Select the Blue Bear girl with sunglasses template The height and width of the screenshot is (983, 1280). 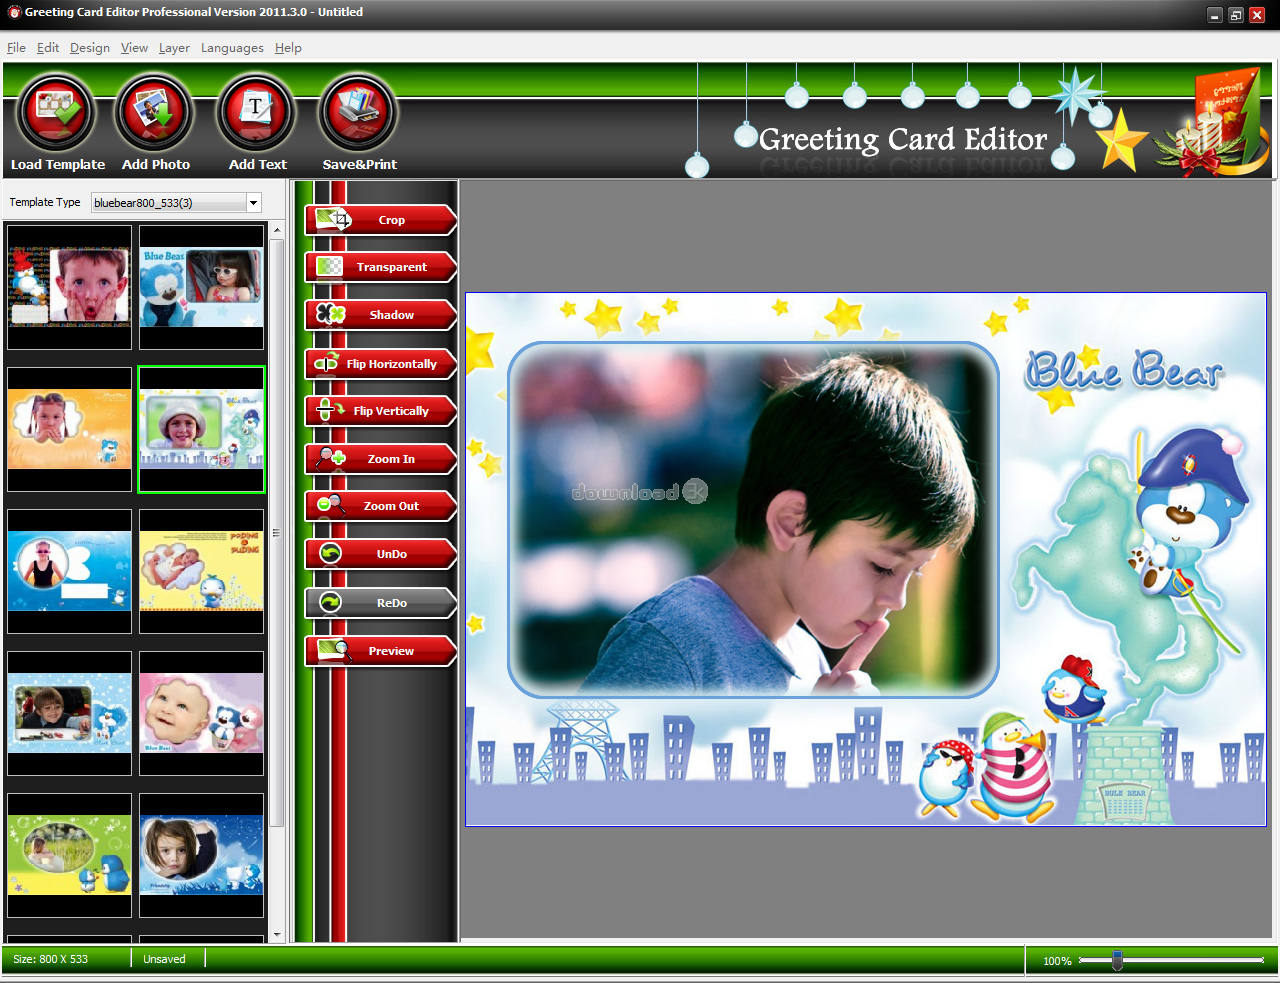point(201,287)
